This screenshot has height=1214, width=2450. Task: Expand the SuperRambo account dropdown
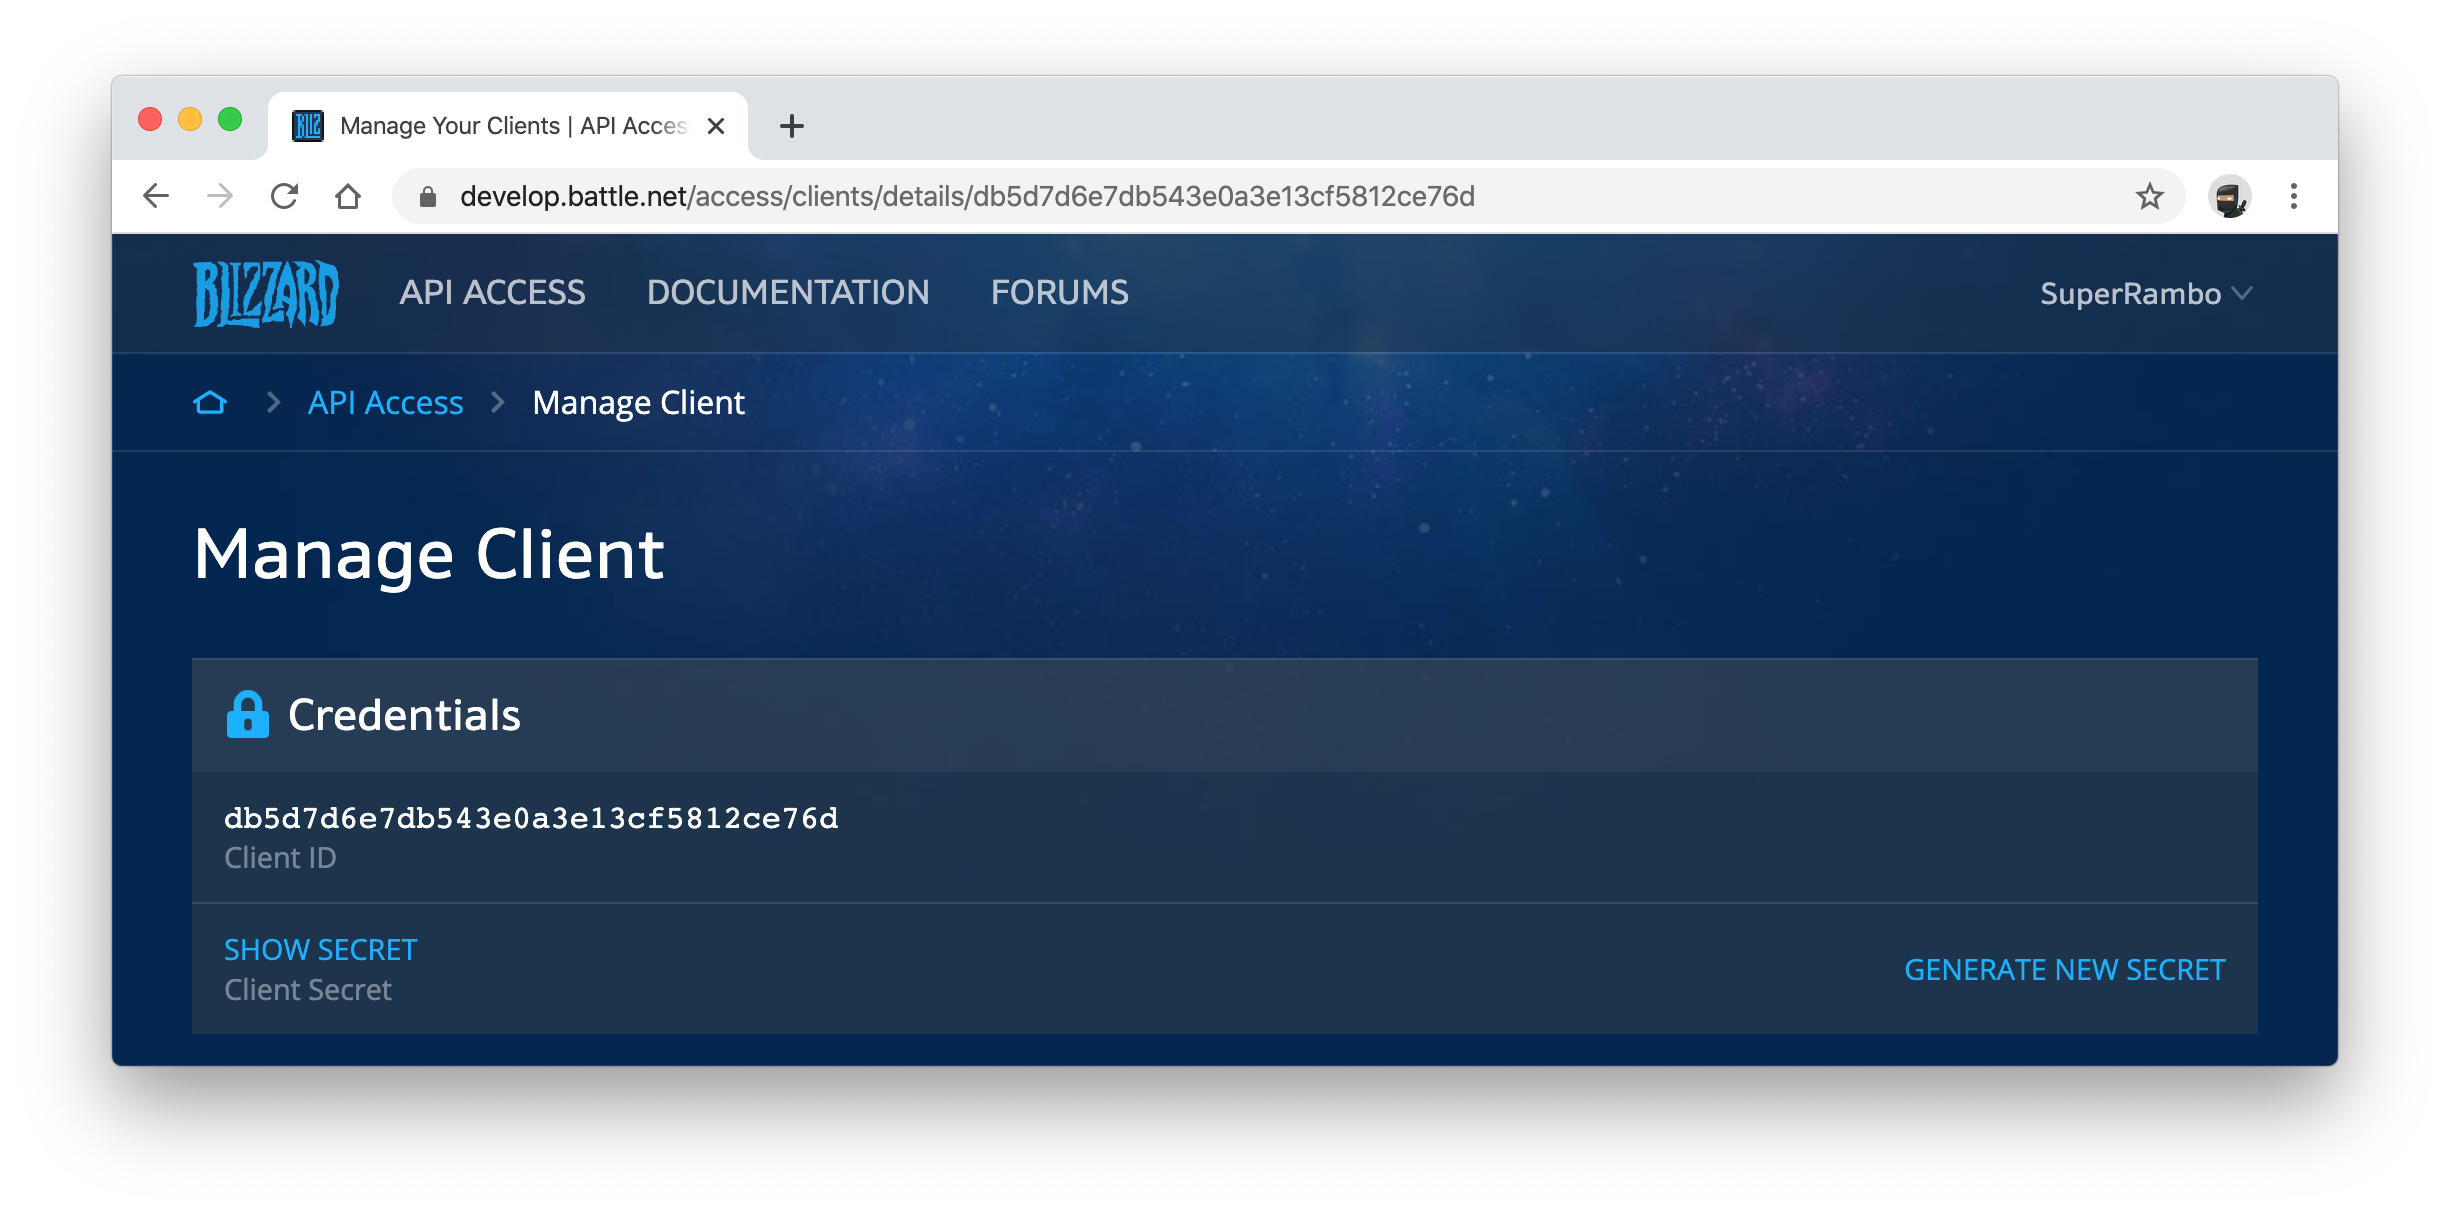[2145, 294]
